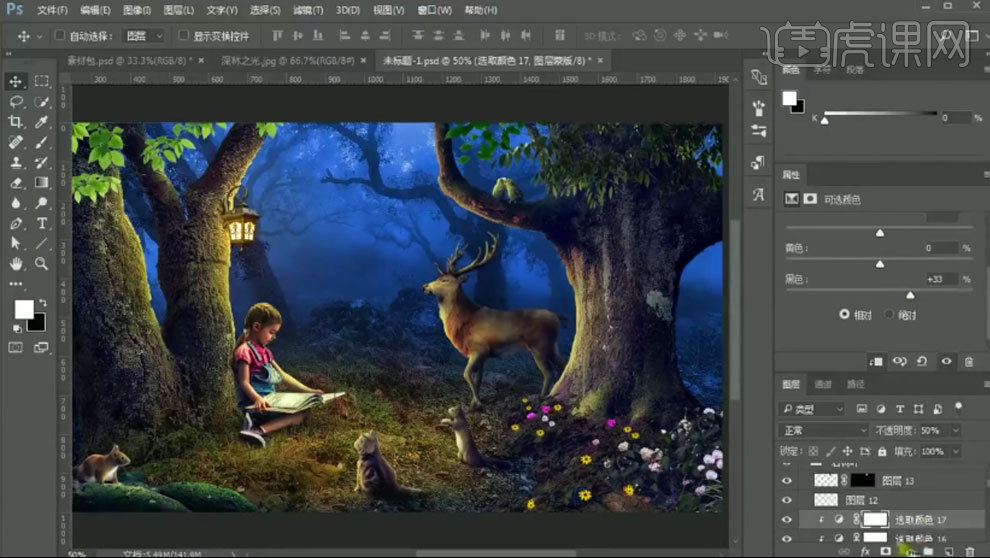
Task: Hide layer 图层 12
Action: [x=787, y=500]
